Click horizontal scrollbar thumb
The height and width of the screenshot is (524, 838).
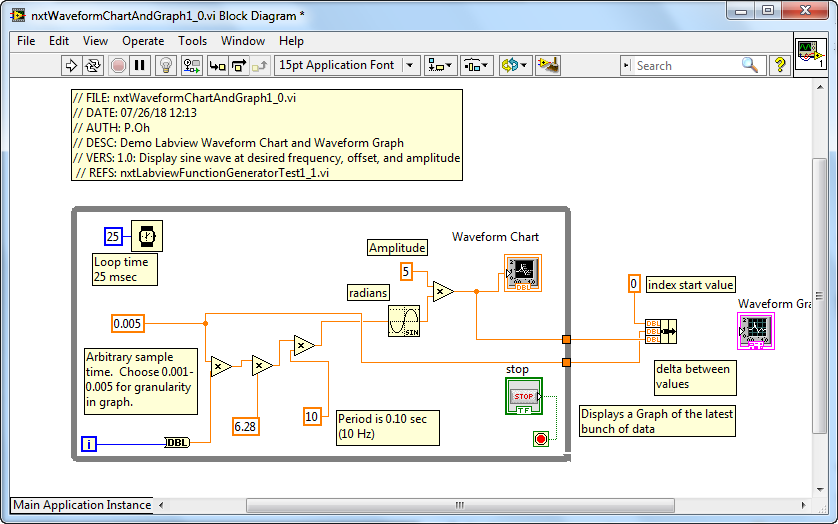click(x=460, y=505)
